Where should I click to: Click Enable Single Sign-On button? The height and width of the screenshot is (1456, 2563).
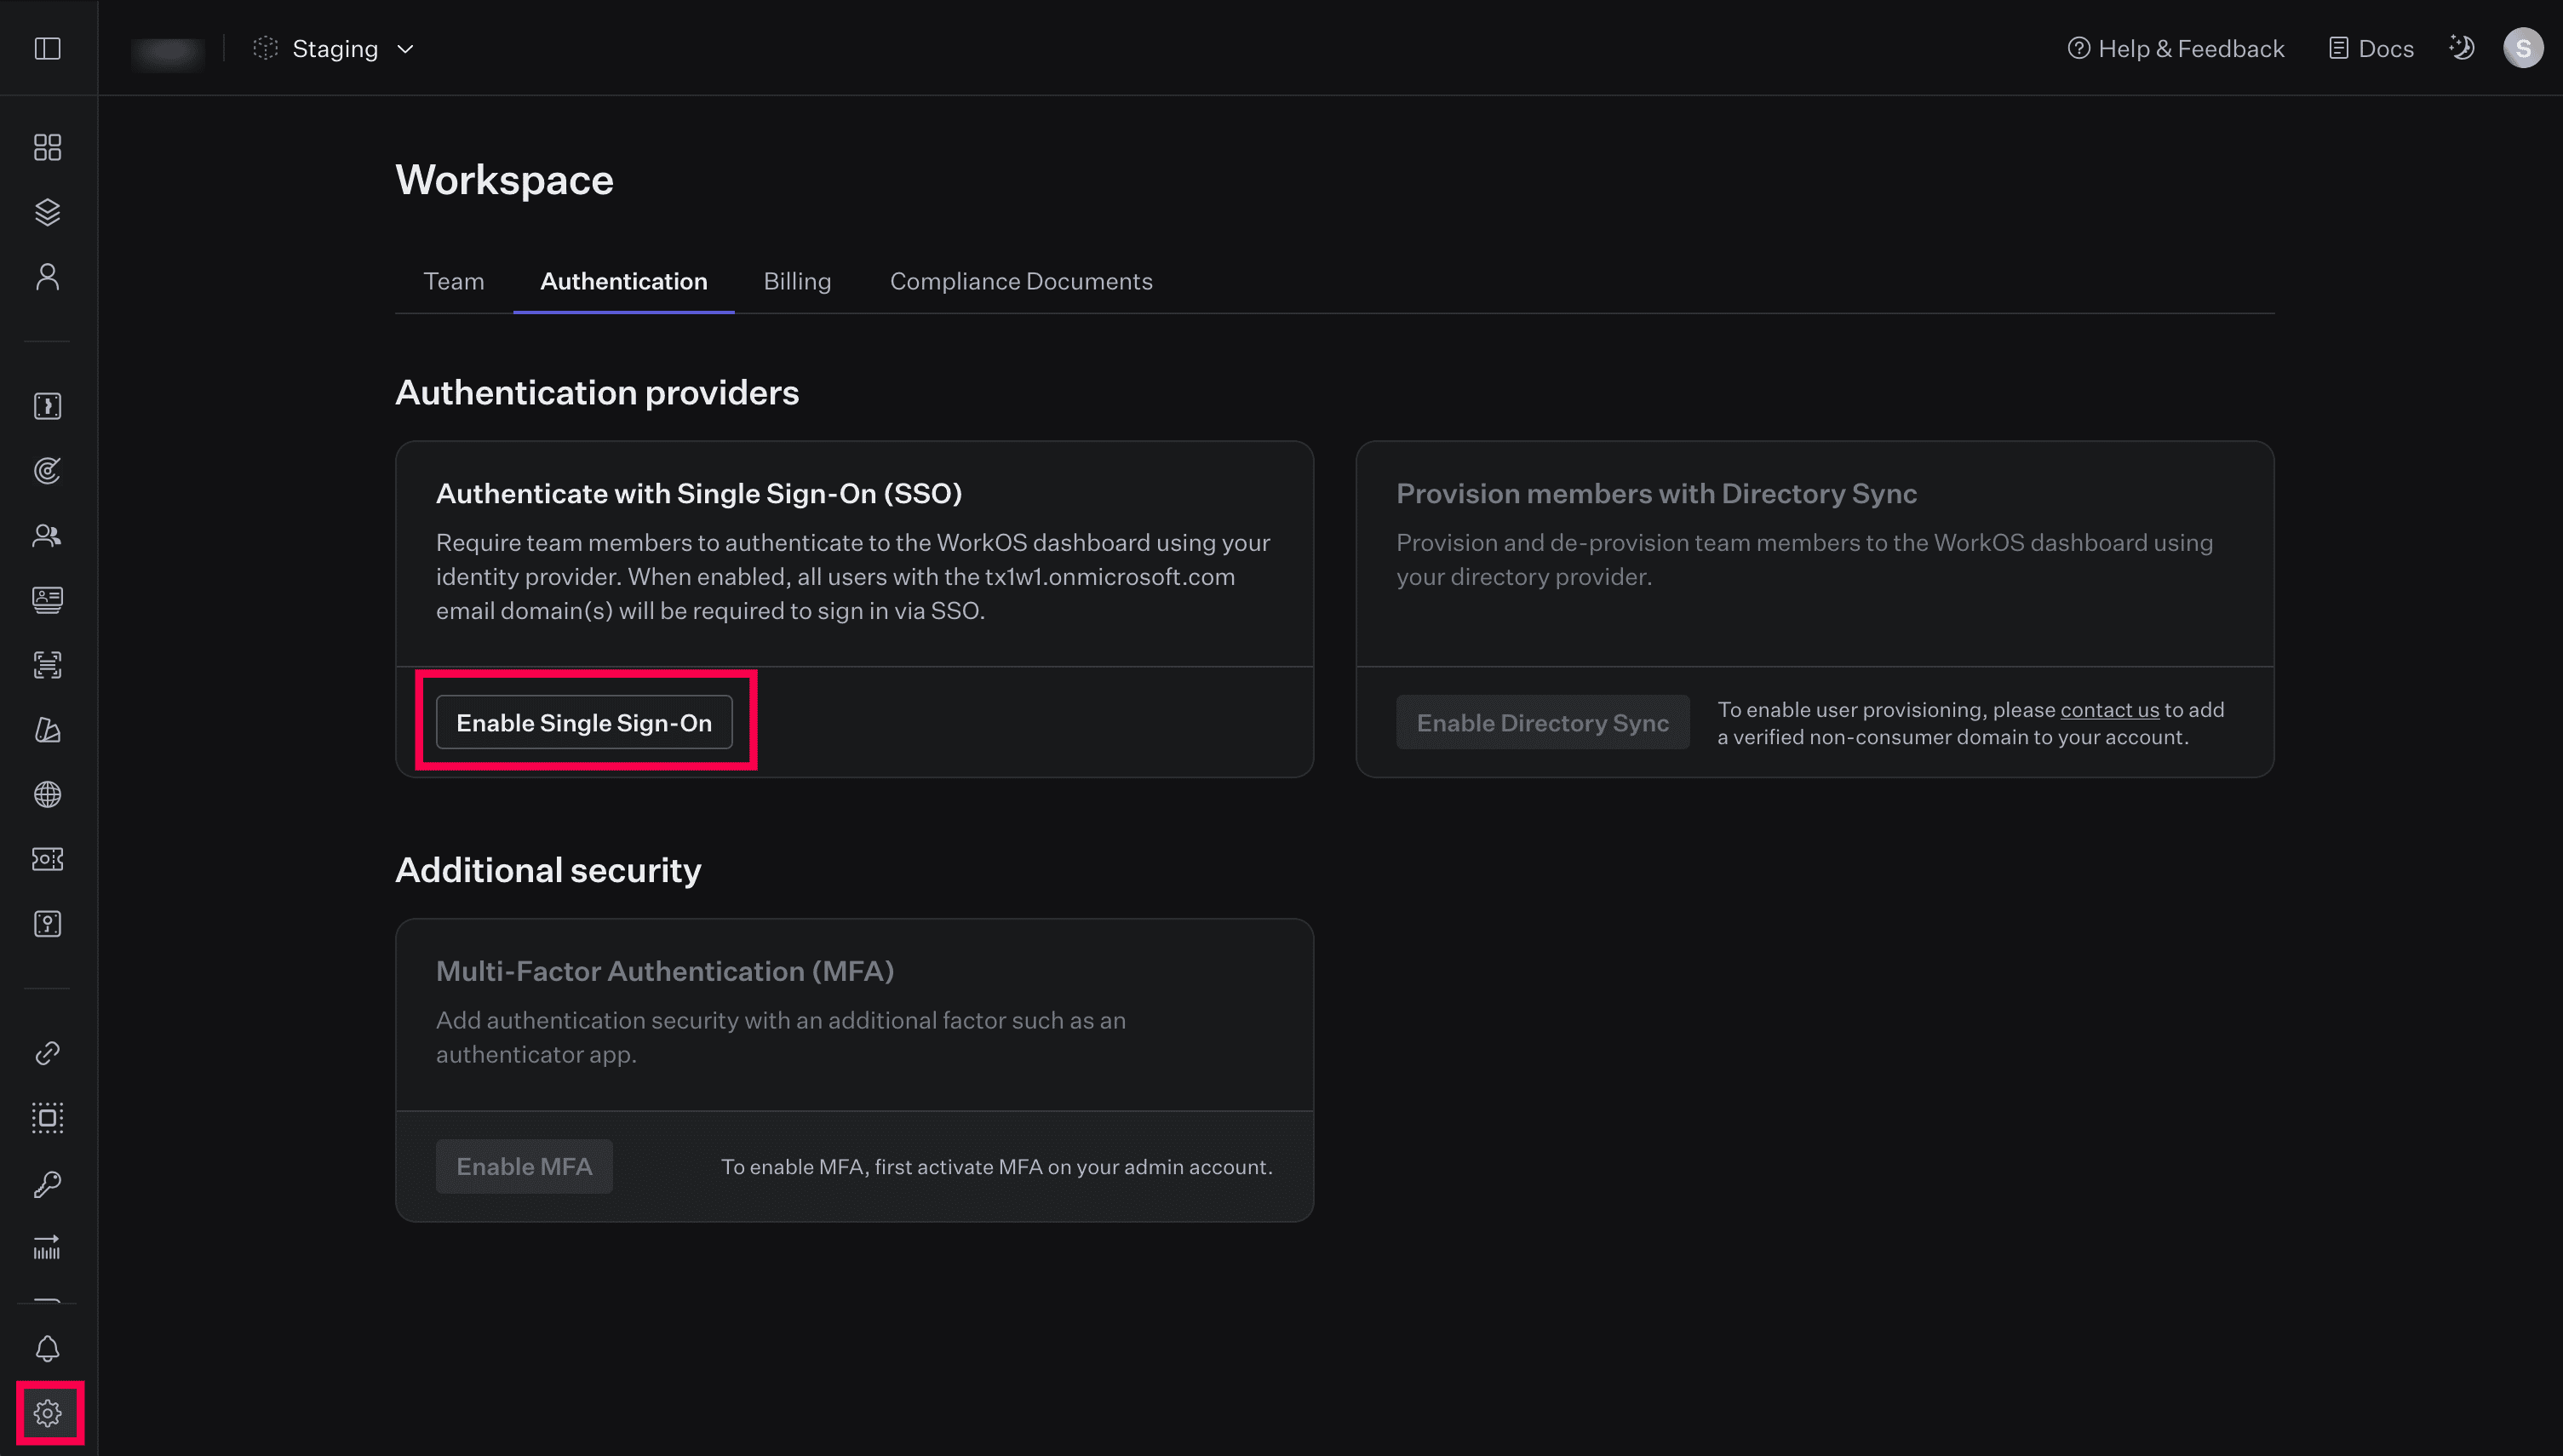click(x=584, y=722)
